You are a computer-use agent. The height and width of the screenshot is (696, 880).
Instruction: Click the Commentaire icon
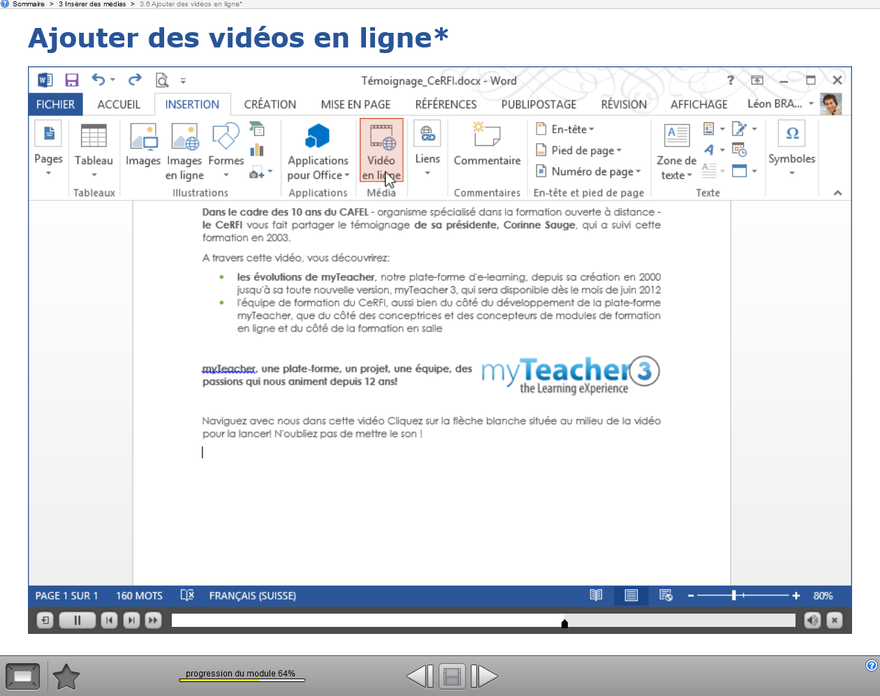coord(487,146)
